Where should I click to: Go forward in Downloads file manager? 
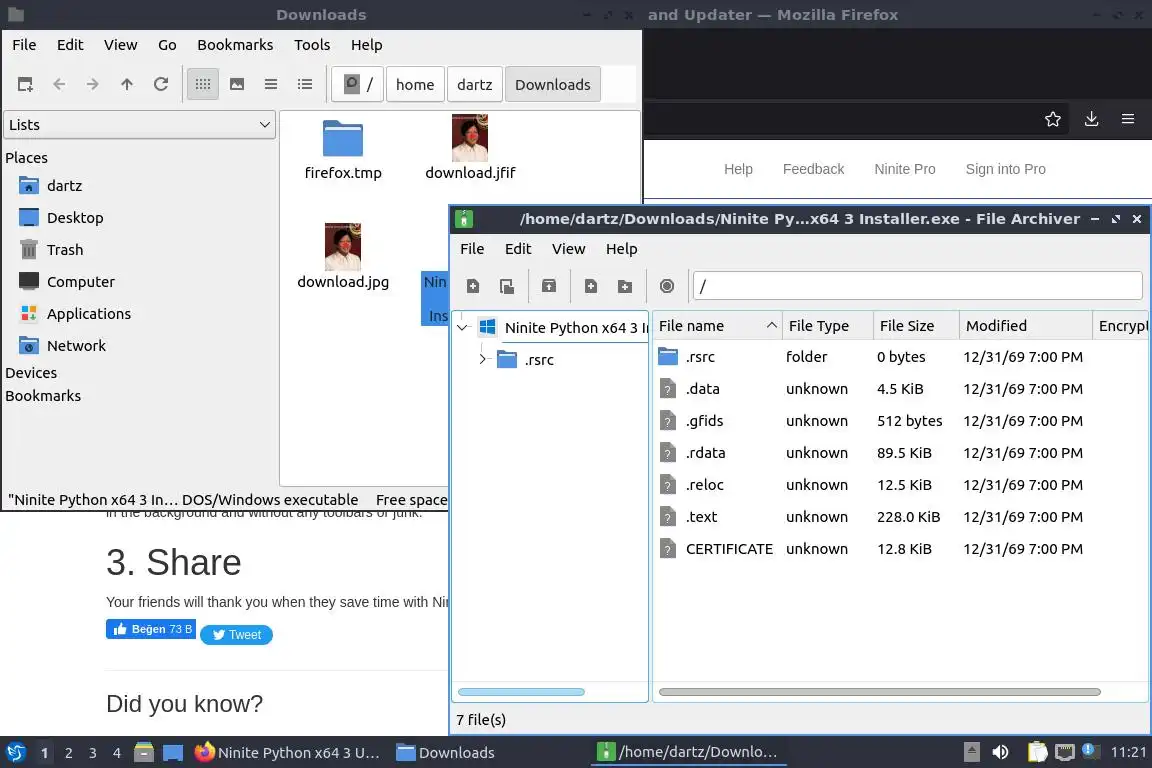pyautogui.click(x=93, y=85)
